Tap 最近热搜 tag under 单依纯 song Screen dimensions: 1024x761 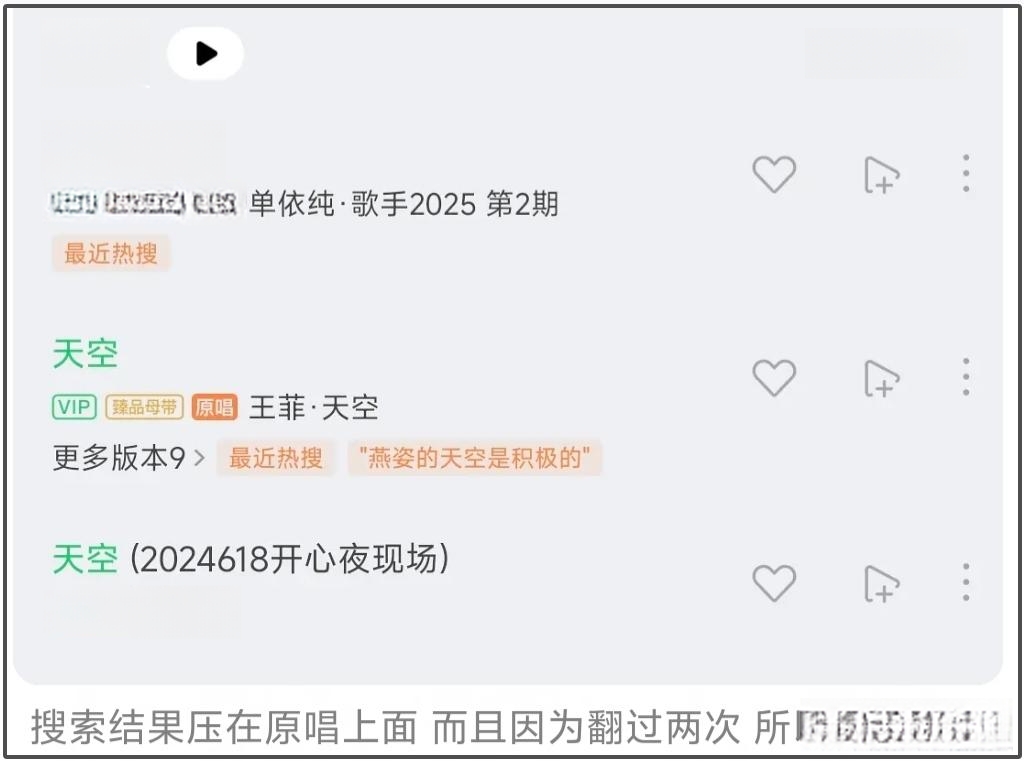pos(111,253)
